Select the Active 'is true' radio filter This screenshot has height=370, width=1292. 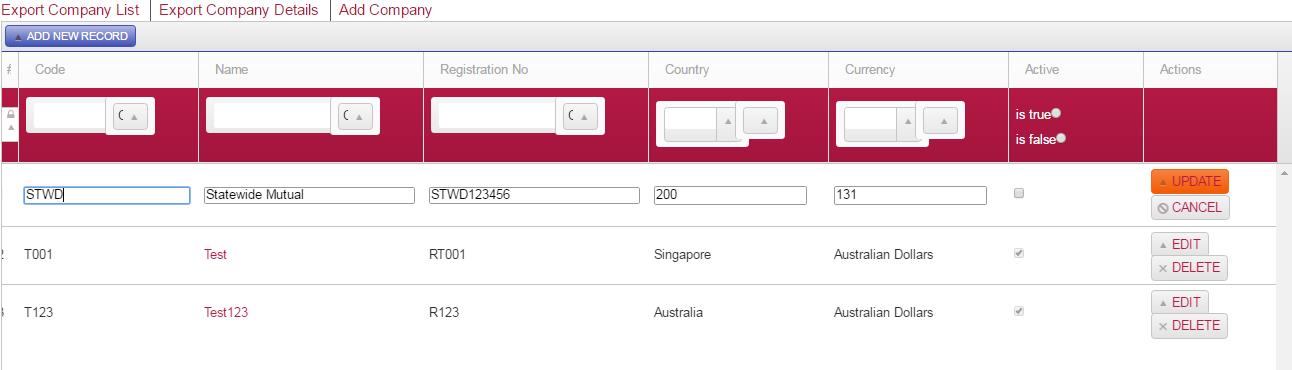[x=1057, y=114]
